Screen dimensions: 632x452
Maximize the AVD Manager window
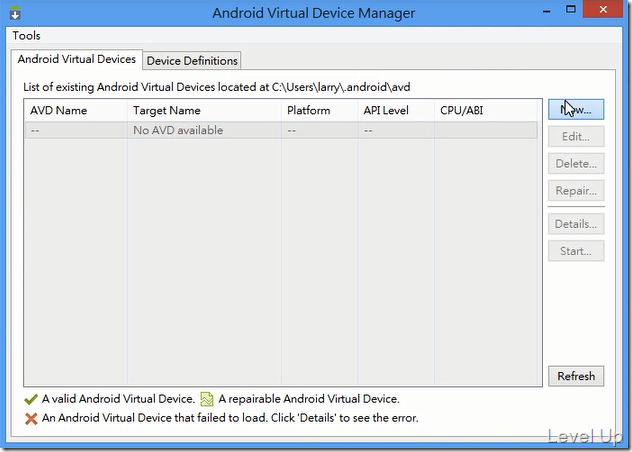pos(570,10)
